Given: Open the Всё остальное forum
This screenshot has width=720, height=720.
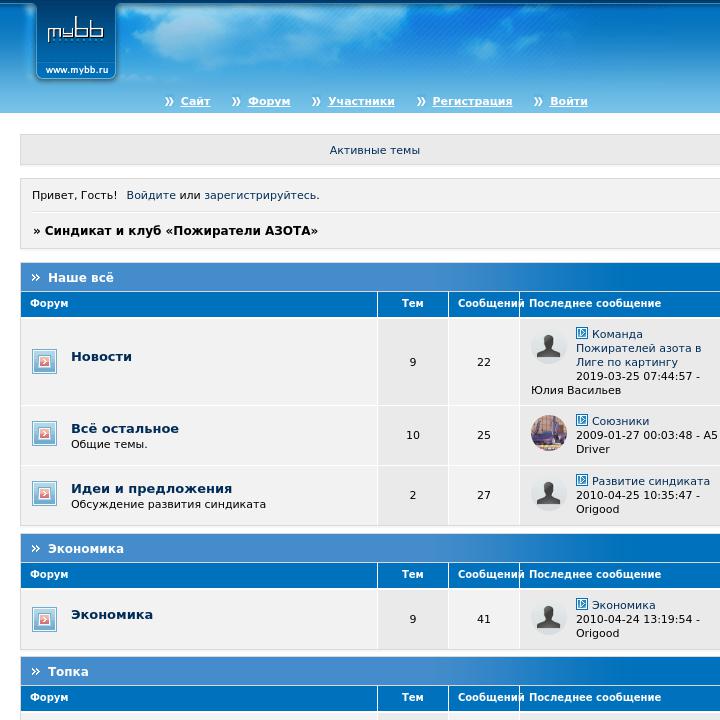Looking at the screenshot, I should click(125, 428).
